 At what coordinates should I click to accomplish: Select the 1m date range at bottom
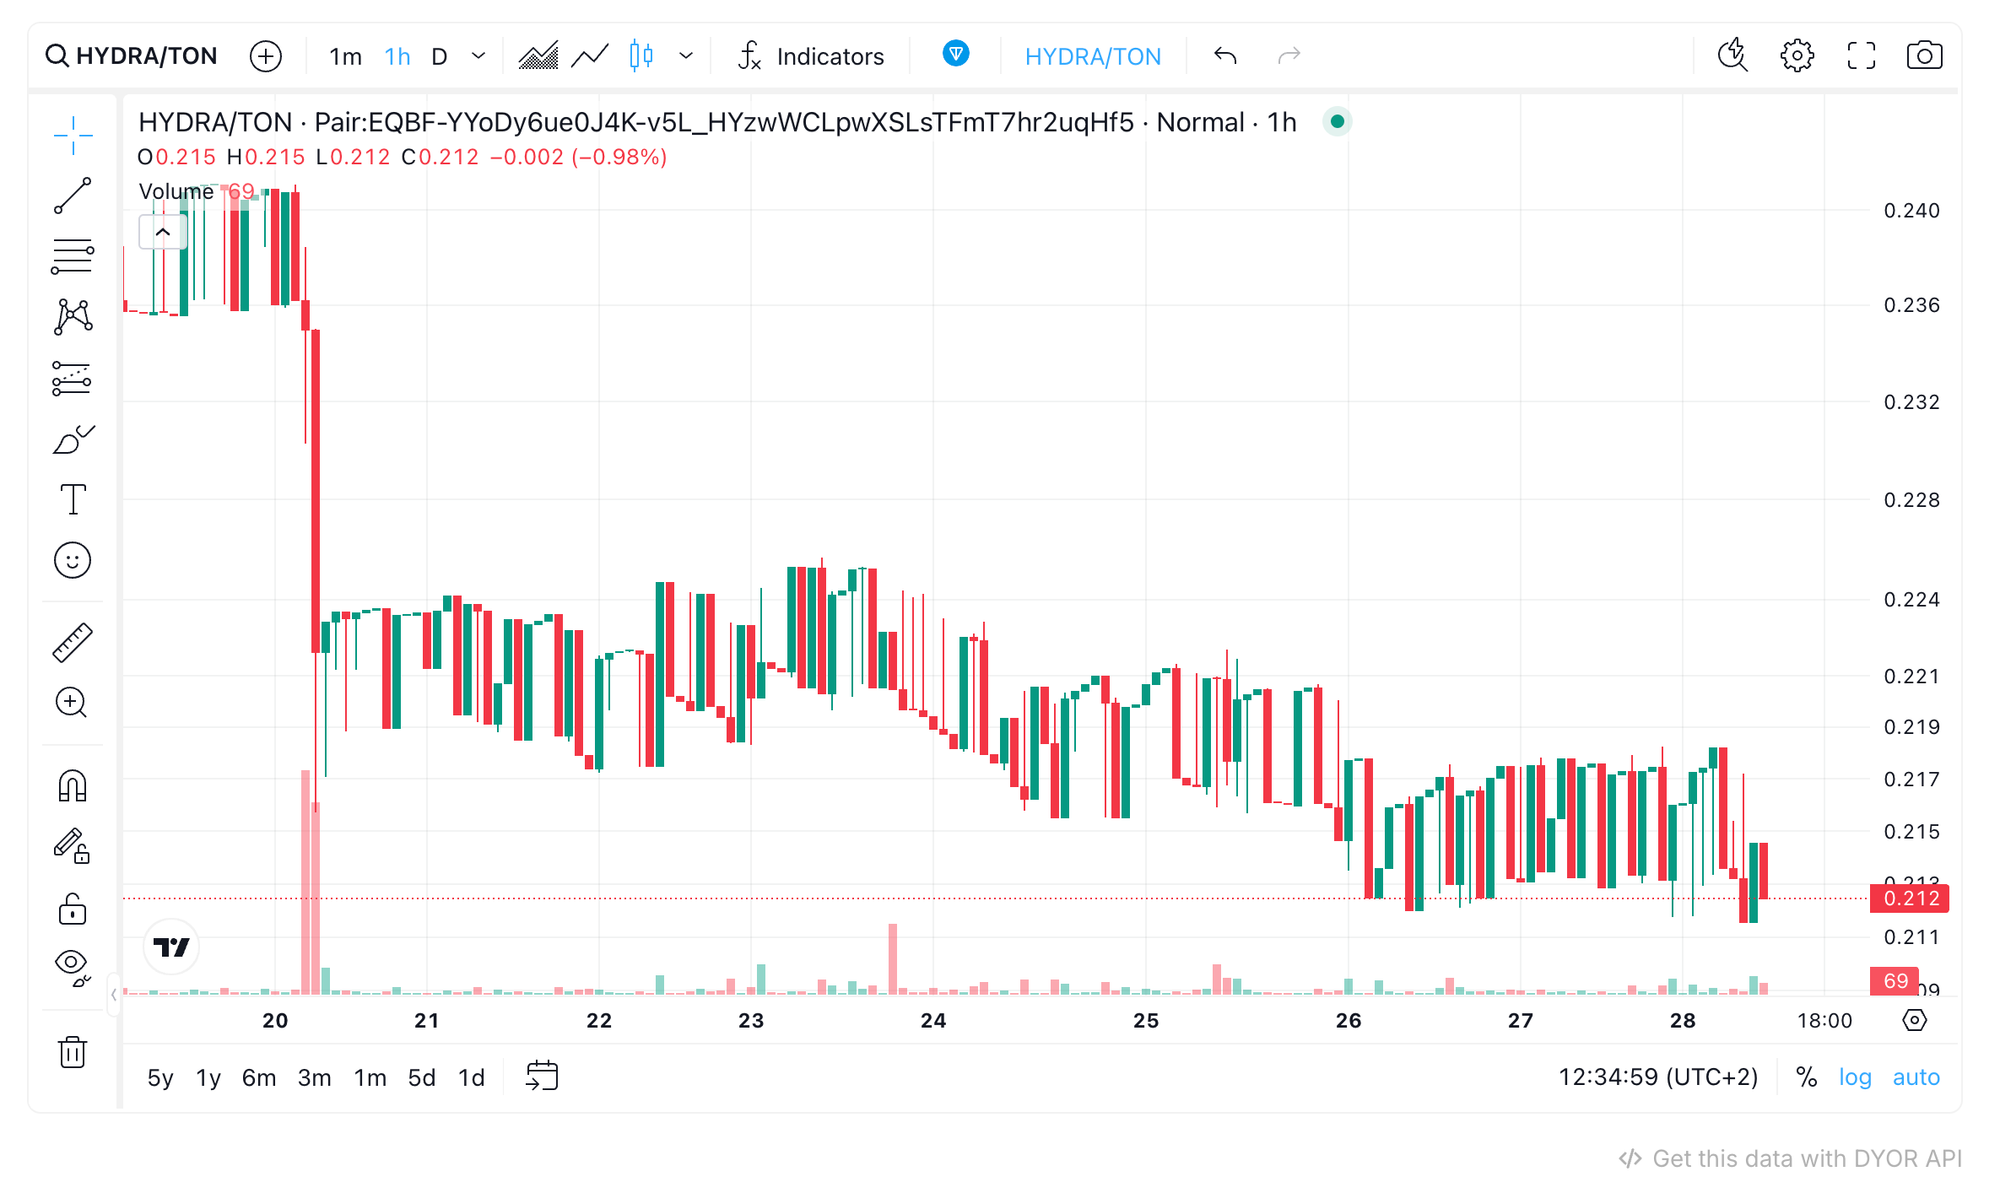370,1078
